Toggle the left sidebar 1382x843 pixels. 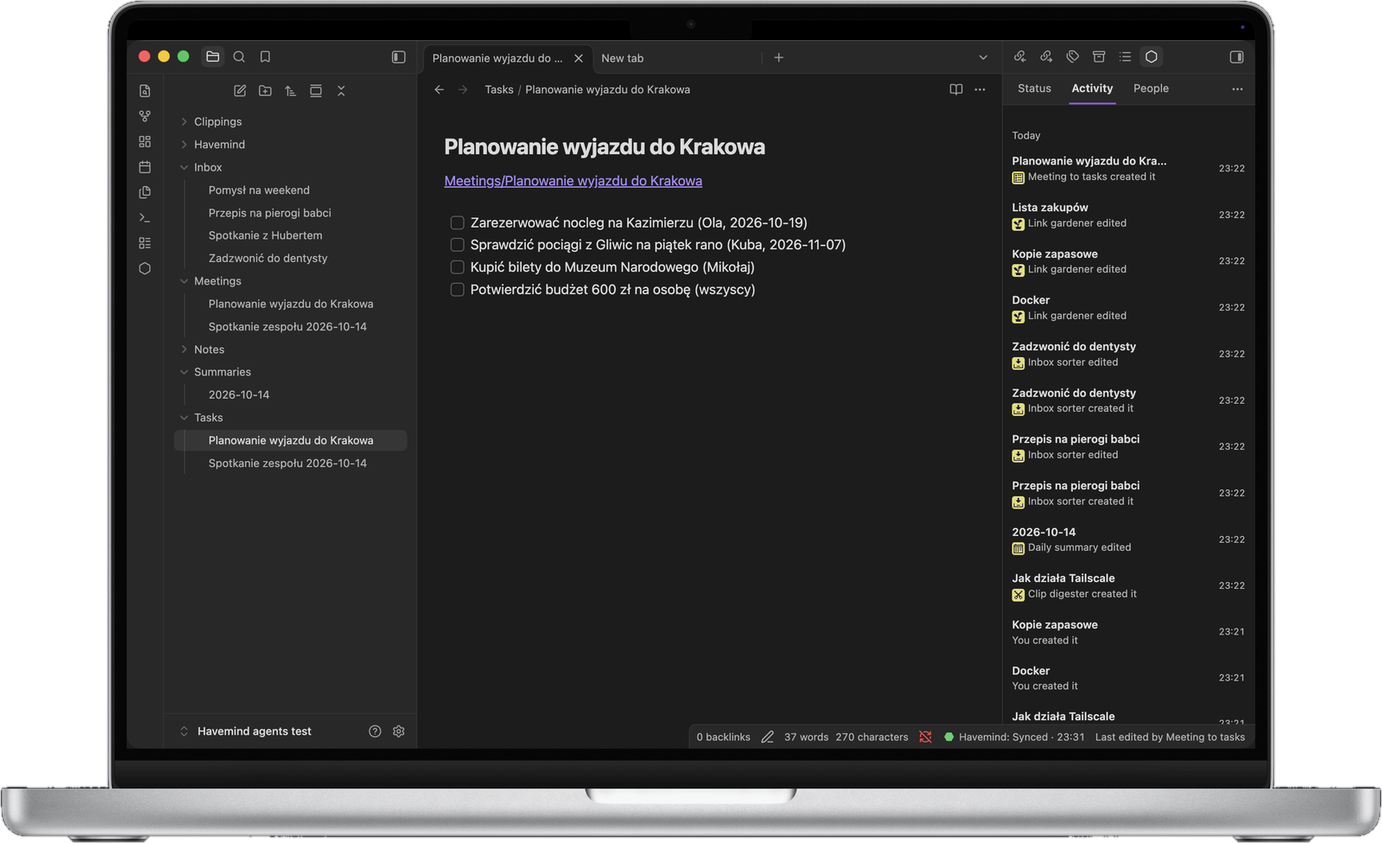[398, 57]
